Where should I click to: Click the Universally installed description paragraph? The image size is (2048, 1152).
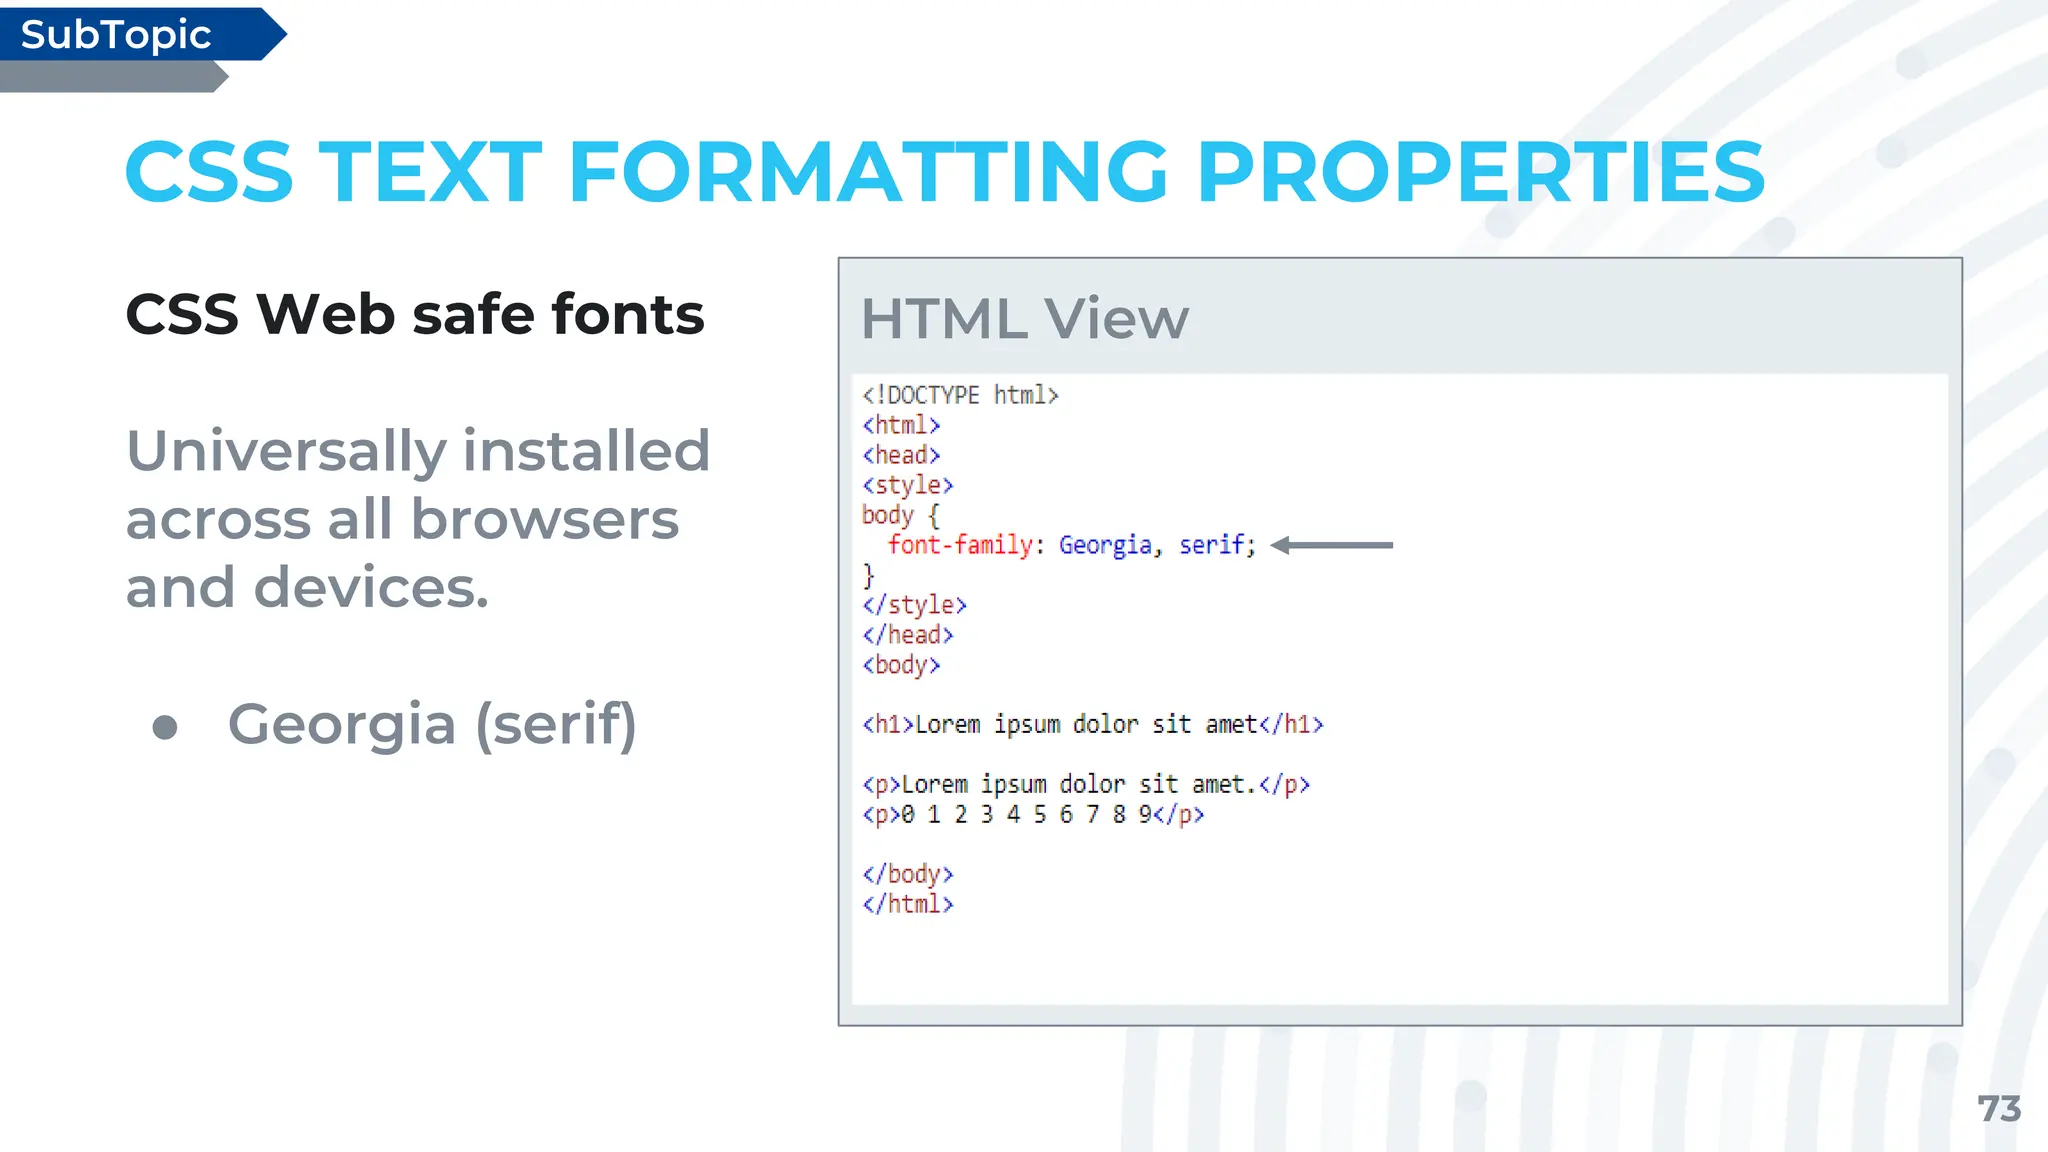coord(417,518)
